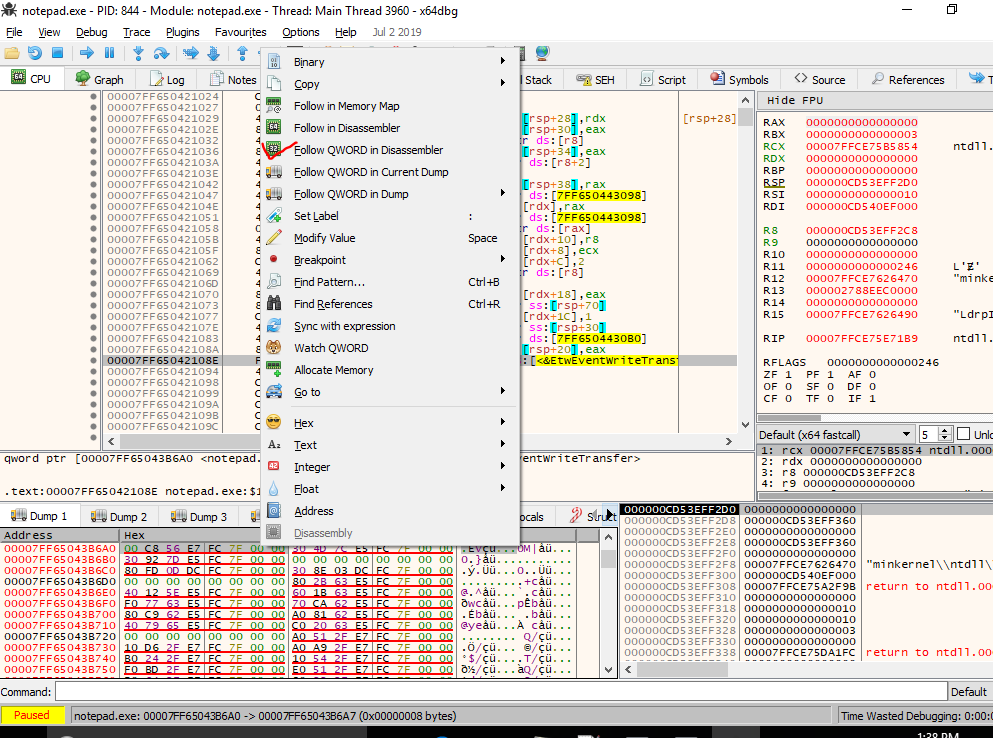Toggle the Unlocked checkbox in call convention bar
Image resolution: width=993 pixels, height=738 pixels.
[x=964, y=434]
